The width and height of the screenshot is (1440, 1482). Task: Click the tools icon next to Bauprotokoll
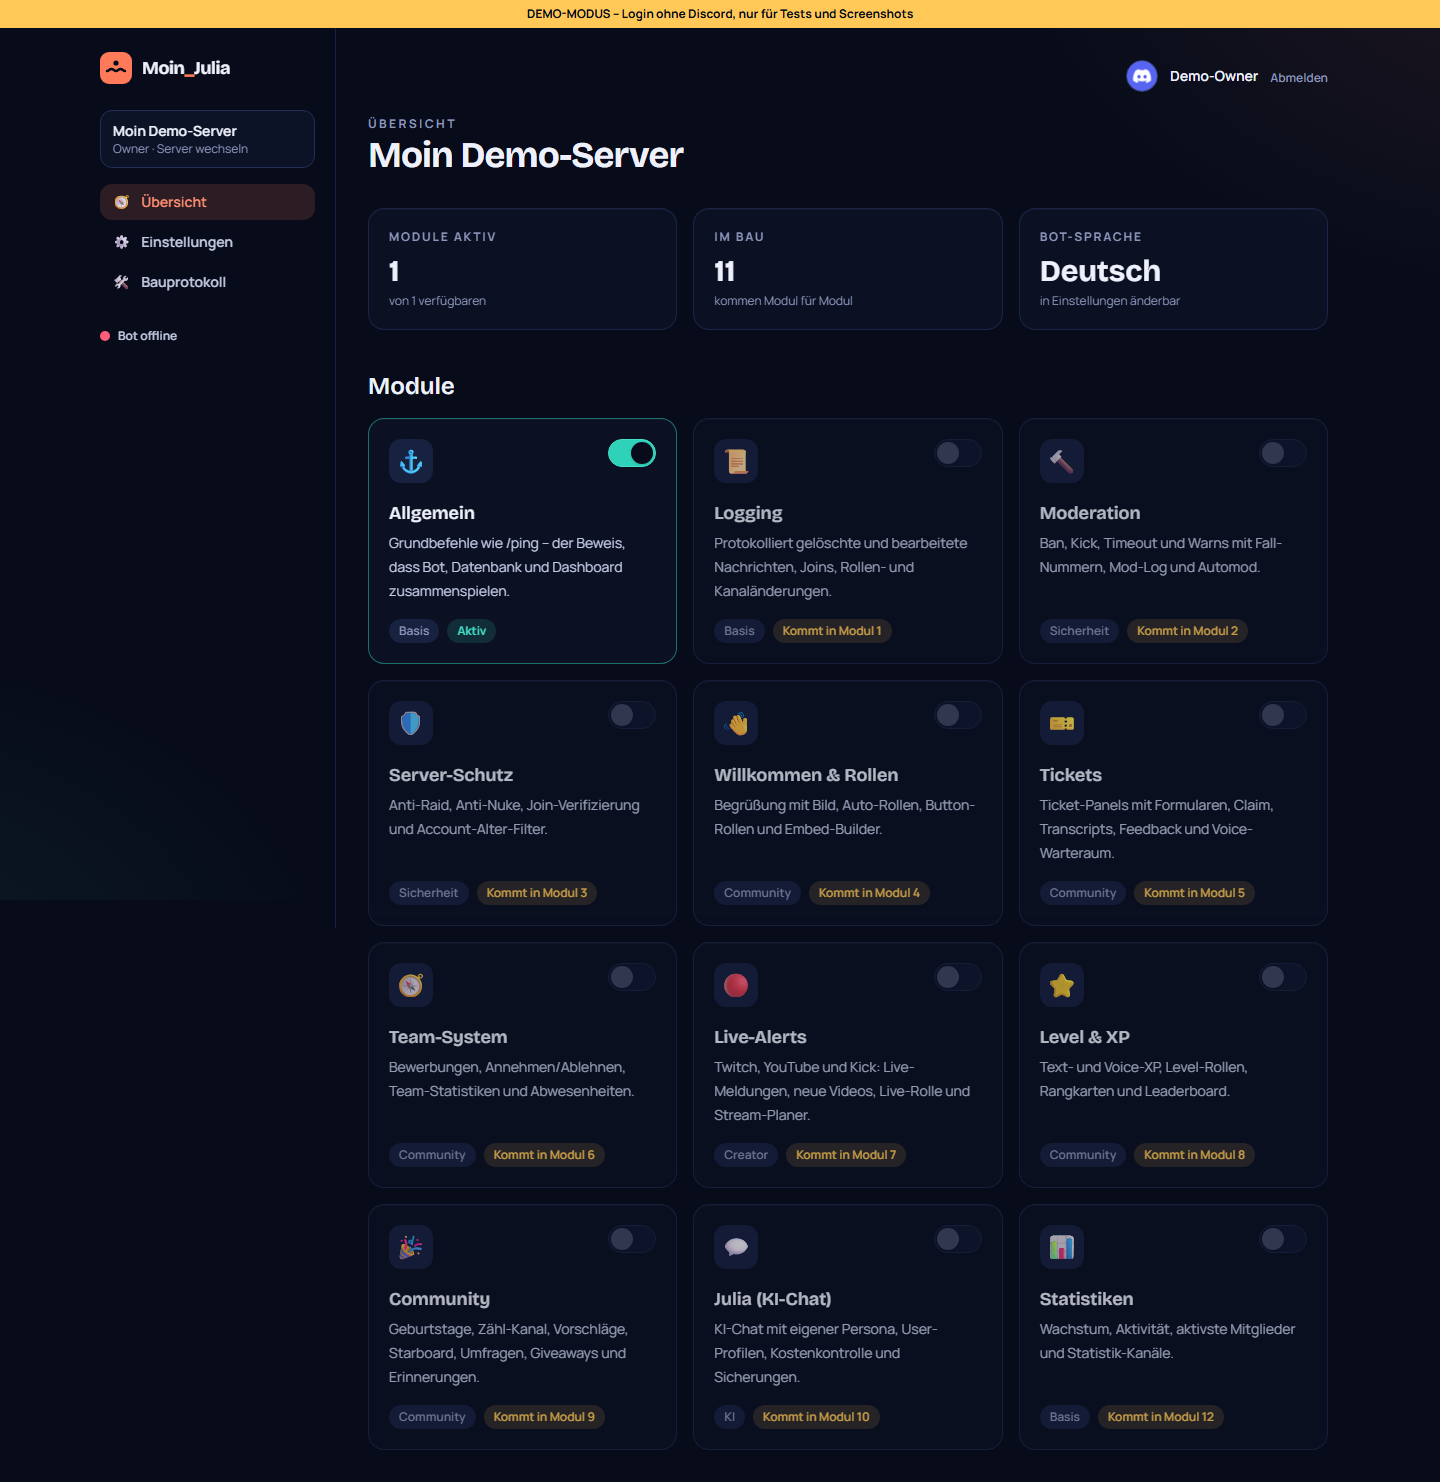pyautogui.click(x=122, y=282)
